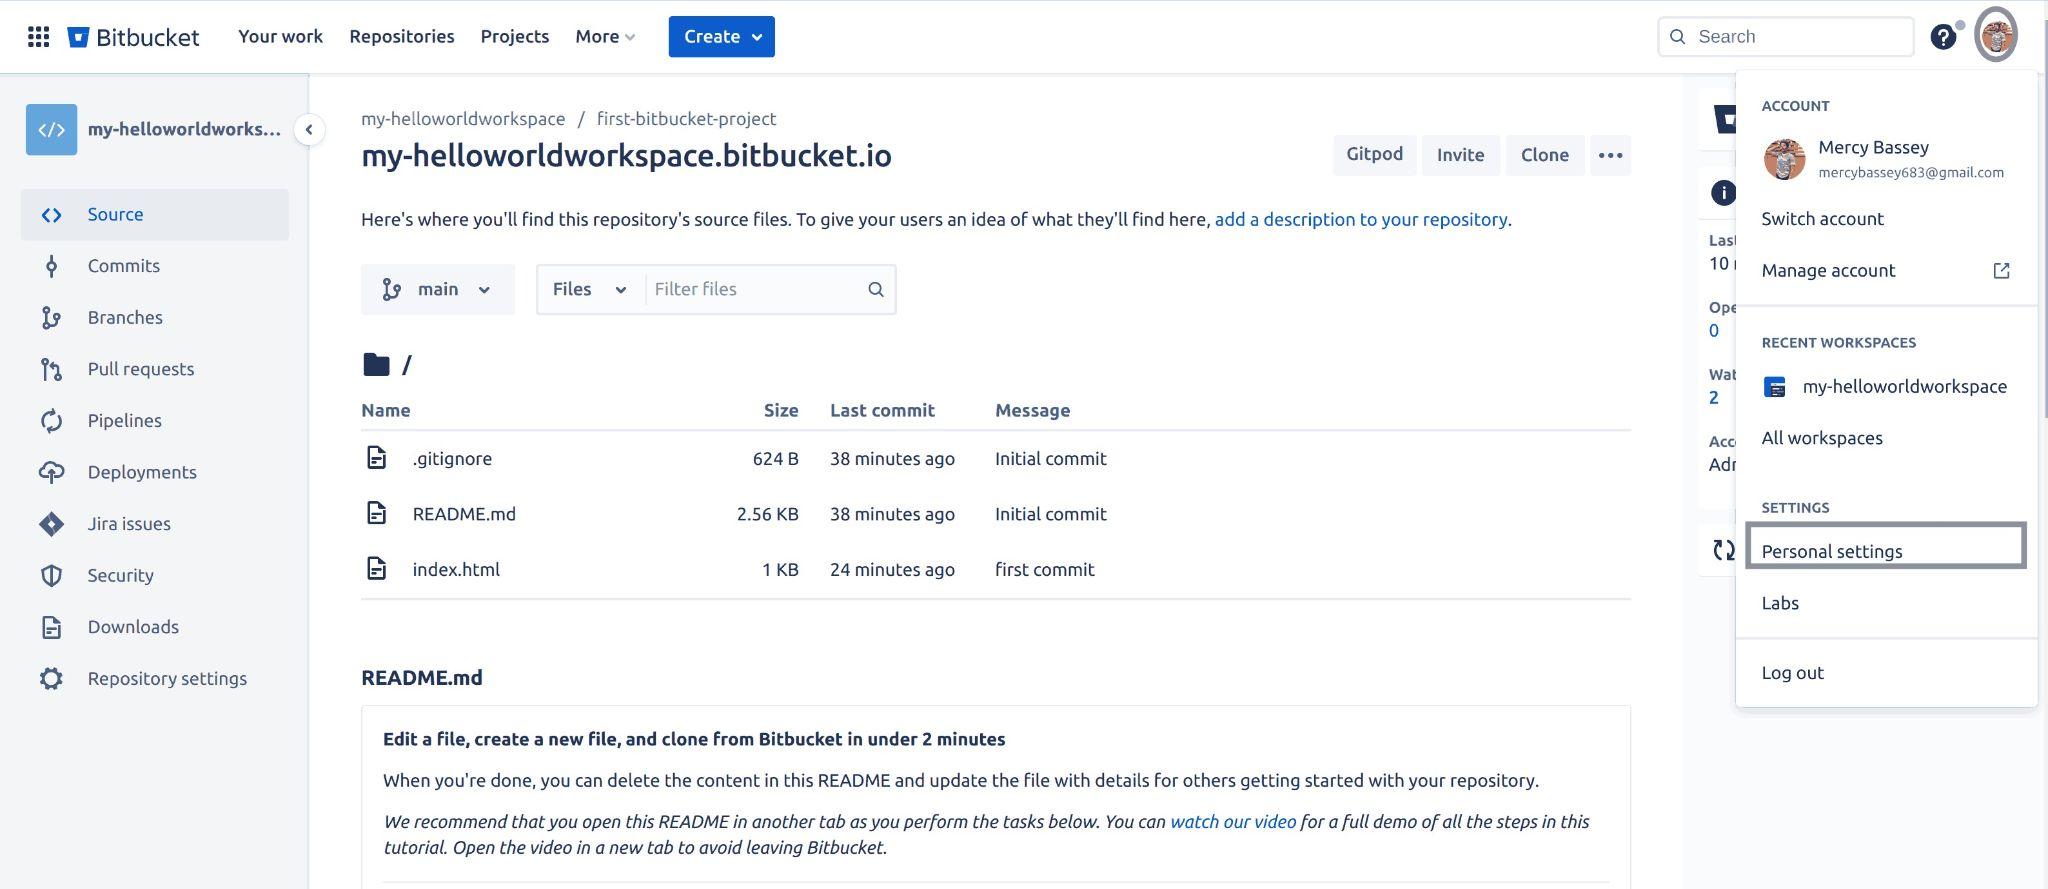This screenshot has width=2048, height=889.
Task: Click the Downloads file icon
Action: tap(52, 628)
